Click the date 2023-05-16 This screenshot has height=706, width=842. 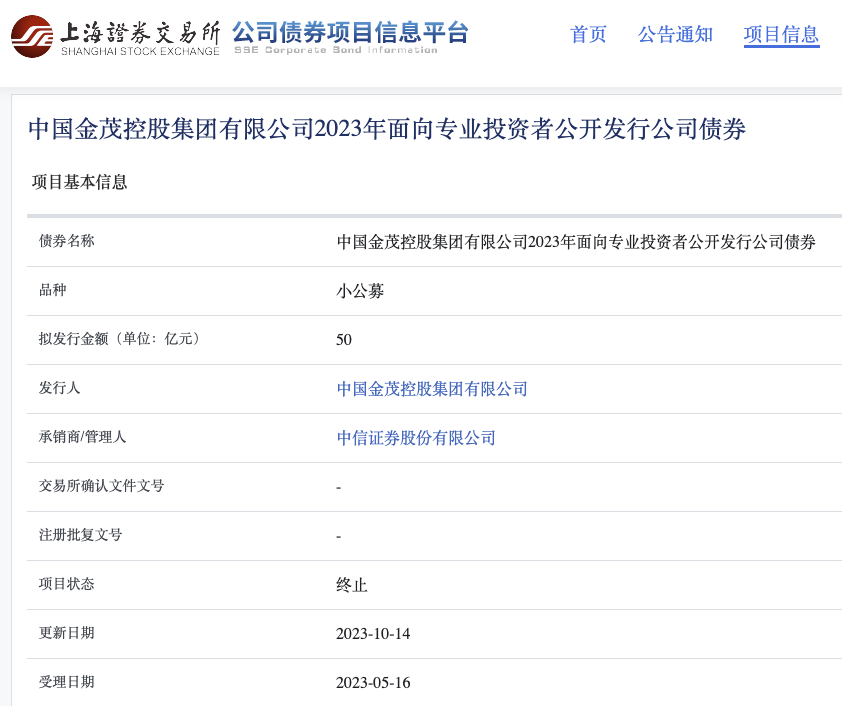point(373,683)
